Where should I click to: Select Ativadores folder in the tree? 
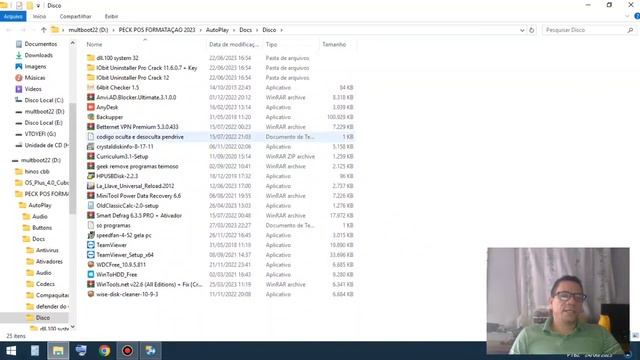[x=49, y=262]
